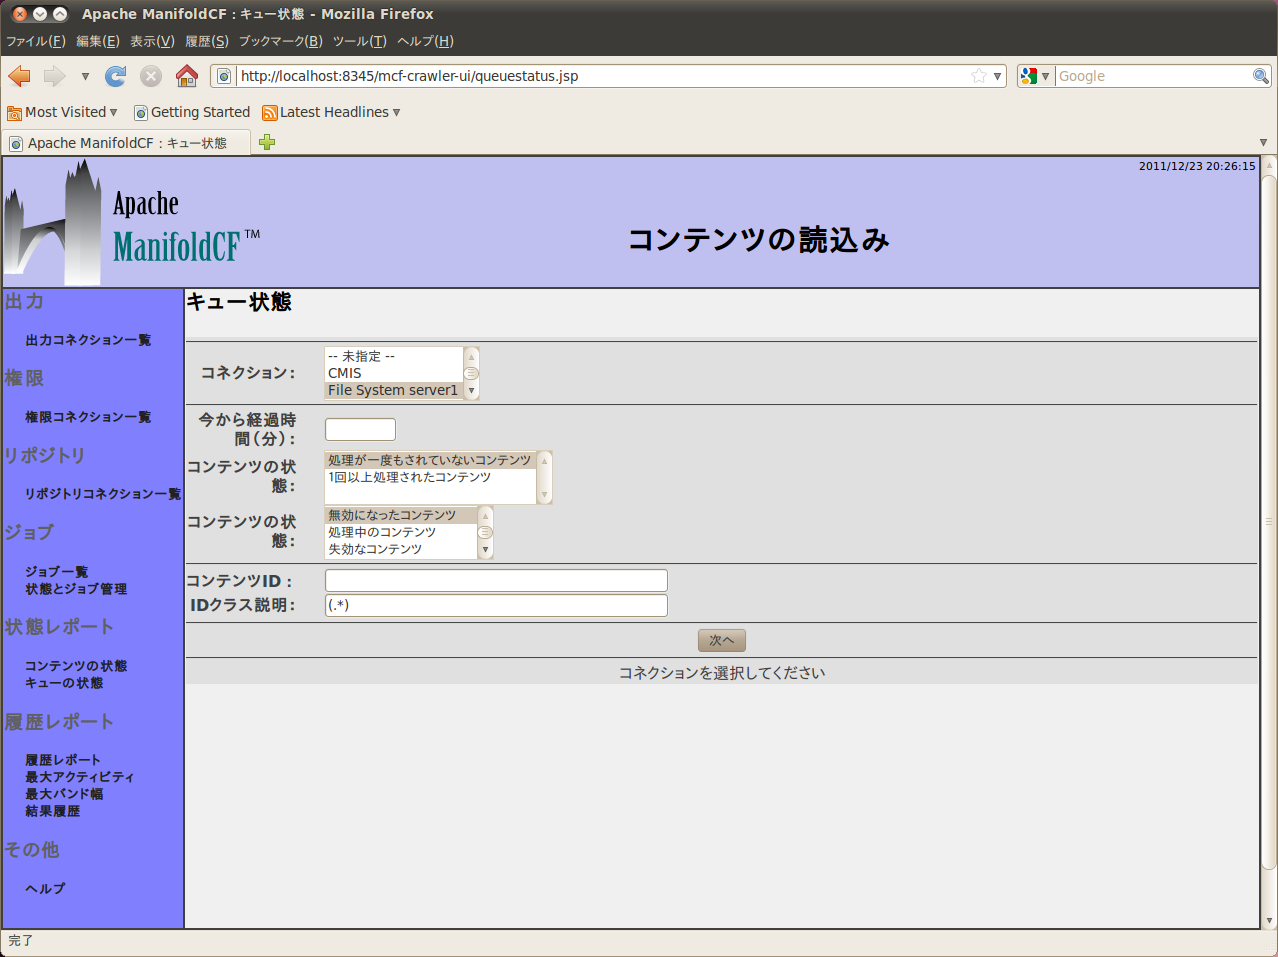Open a new tab with plus icon
Viewport: 1278px width, 957px height.
(x=267, y=142)
